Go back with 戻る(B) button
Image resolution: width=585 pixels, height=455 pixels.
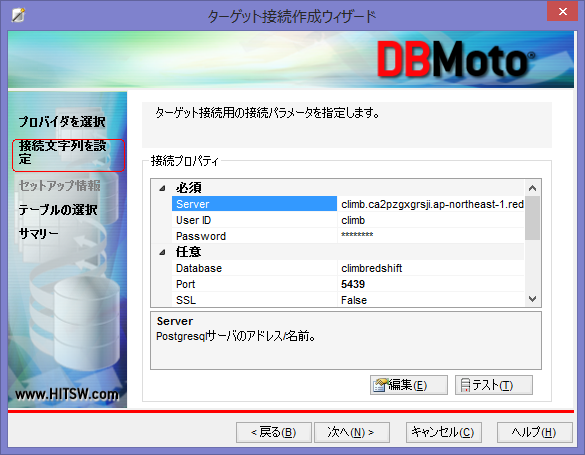[274, 432]
